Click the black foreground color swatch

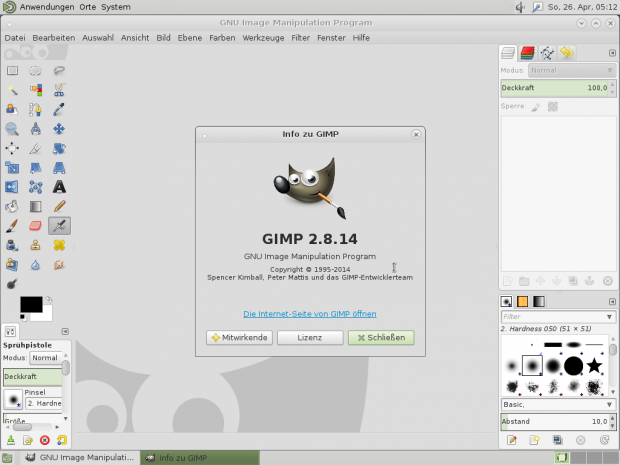coord(31,304)
